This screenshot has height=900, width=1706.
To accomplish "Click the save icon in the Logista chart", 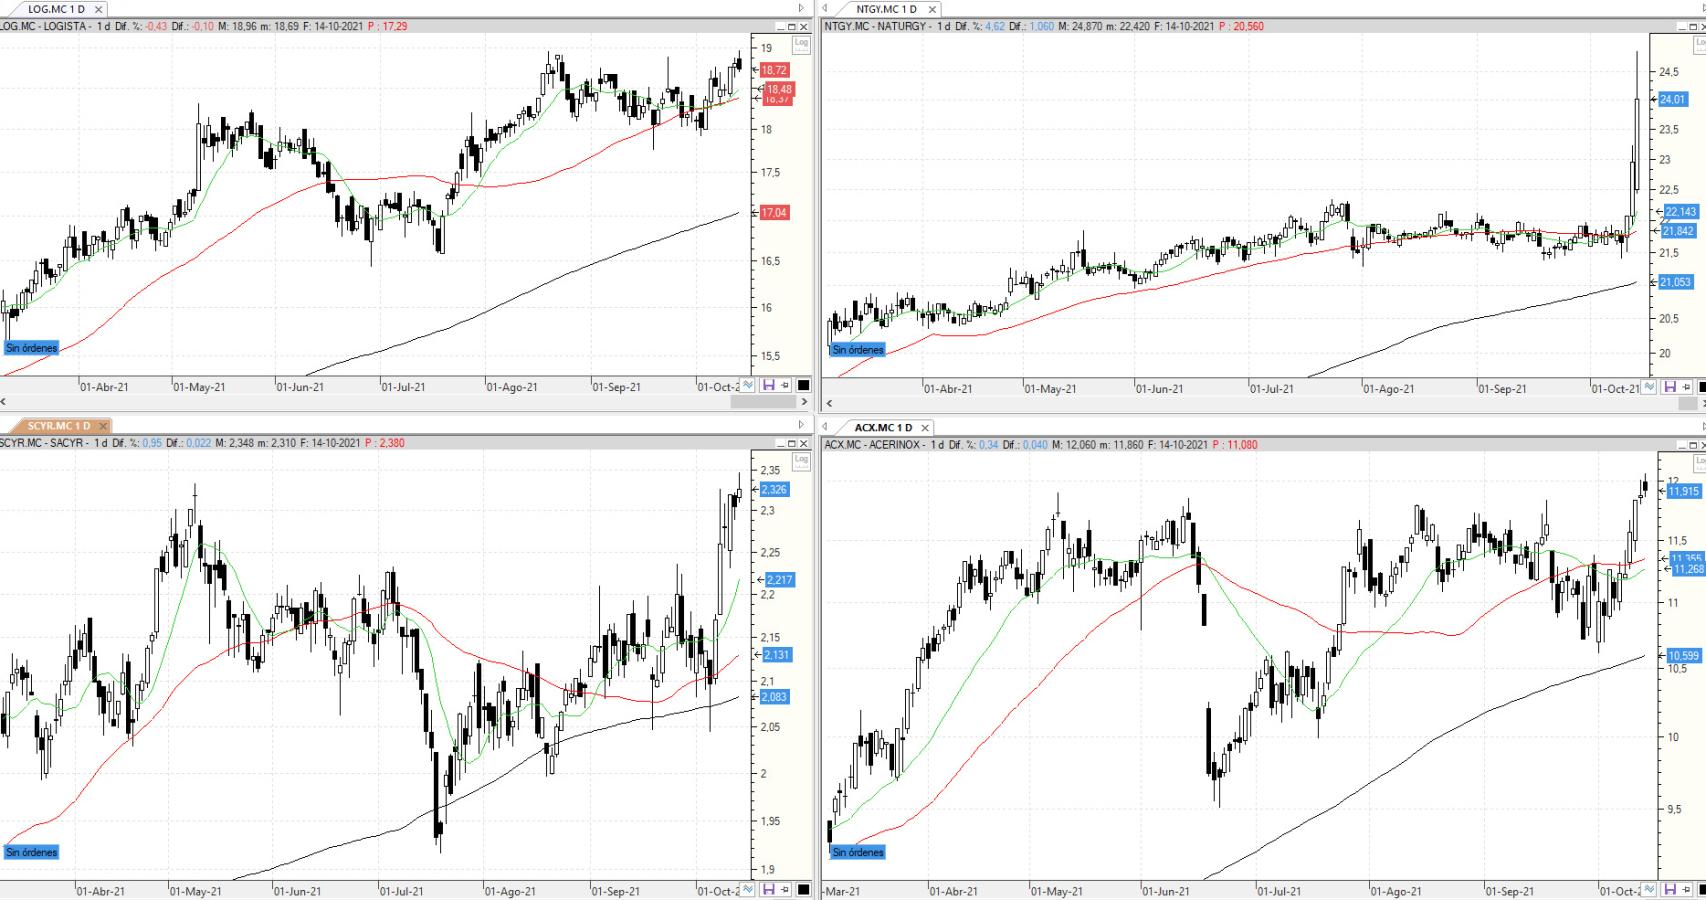I will tap(769, 385).
